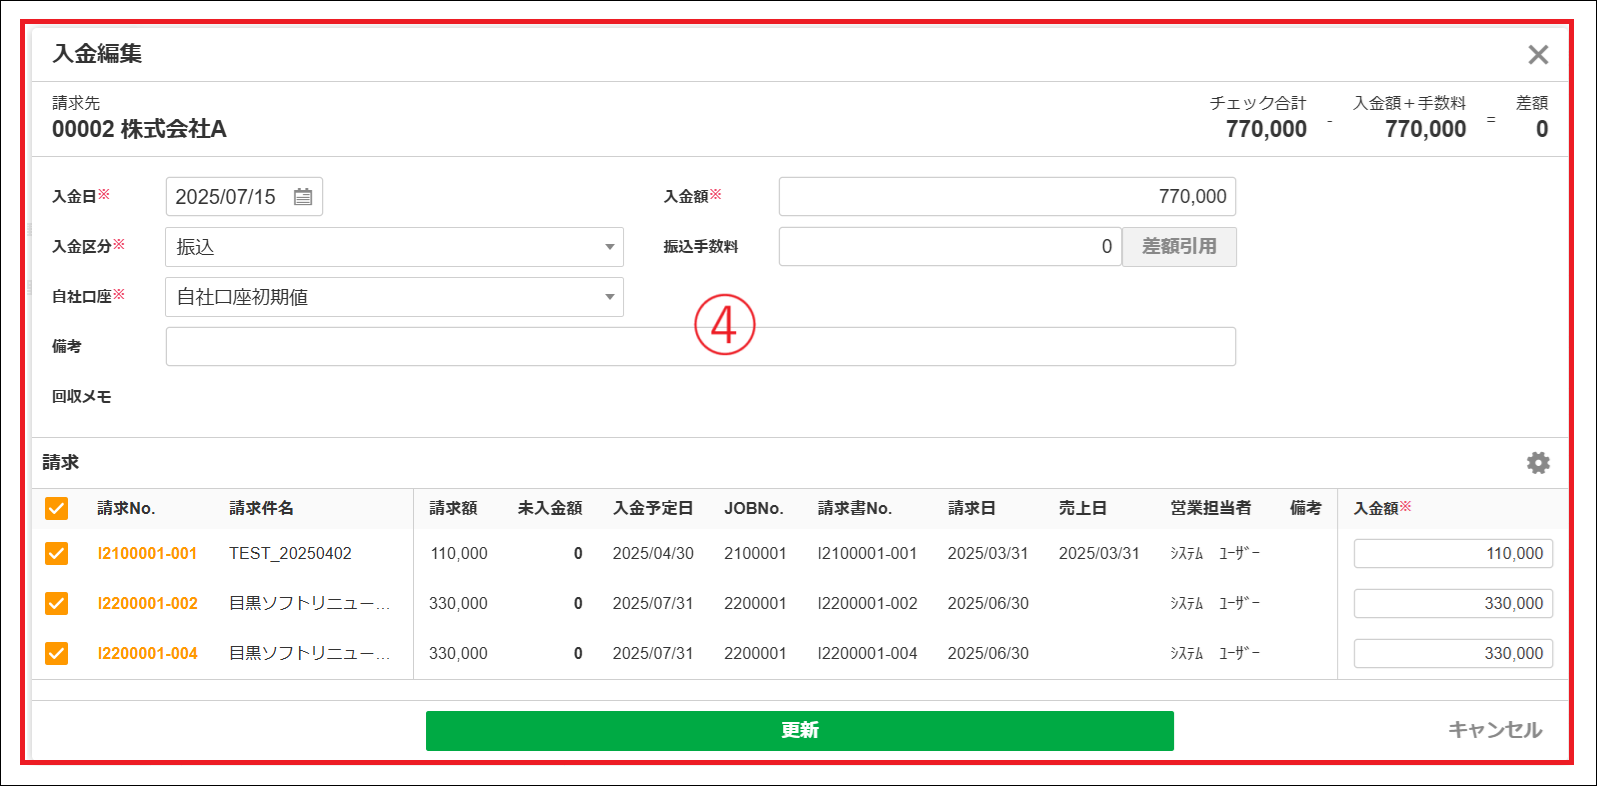
Task: Open invoice link I2100001-001
Action: 147,554
